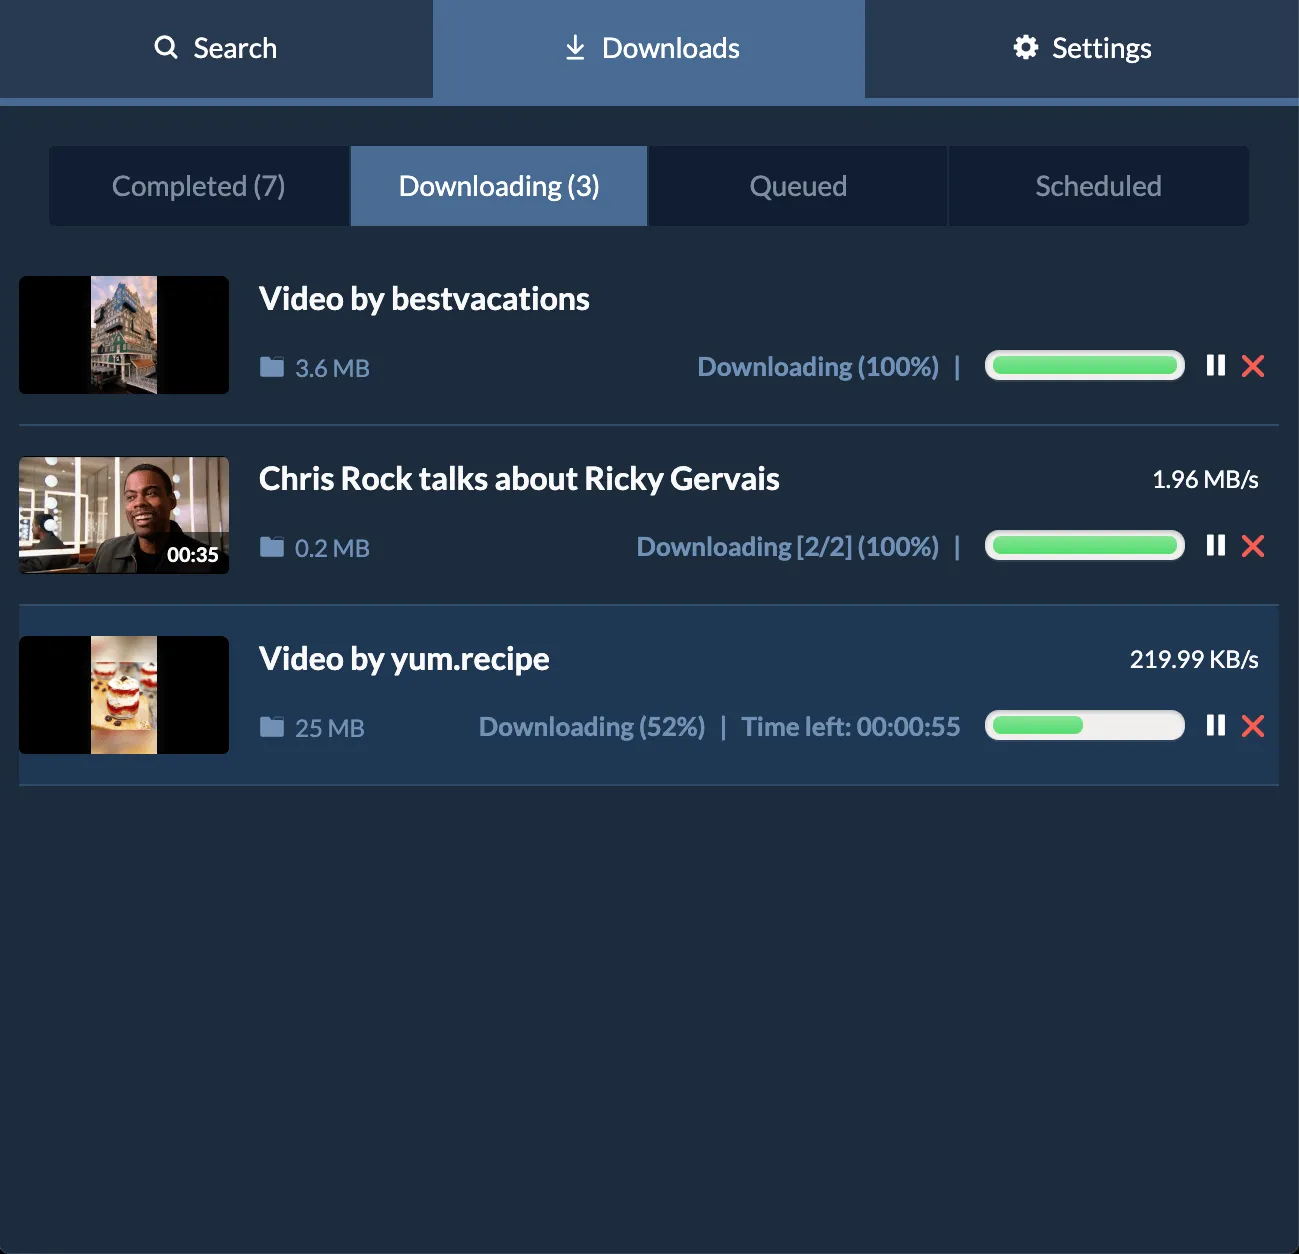
Task: Switch to the Queued tab
Action: point(797,186)
